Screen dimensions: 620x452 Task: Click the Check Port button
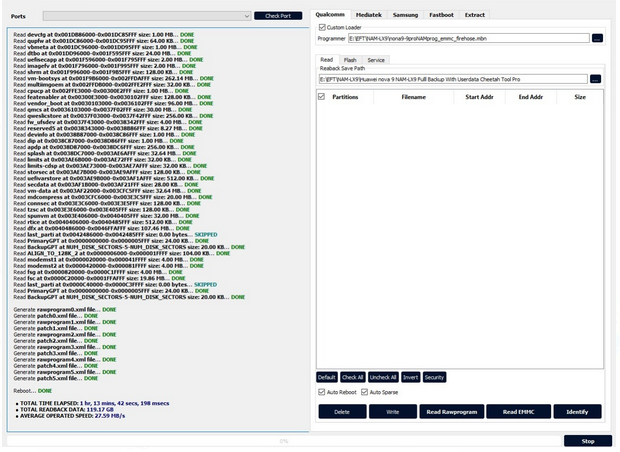[x=278, y=16]
